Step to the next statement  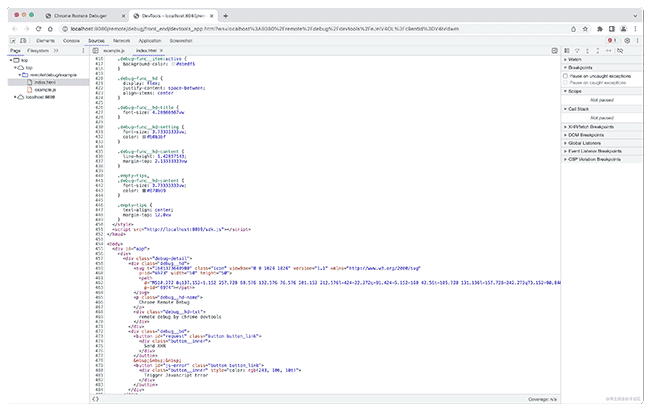click(x=608, y=51)
